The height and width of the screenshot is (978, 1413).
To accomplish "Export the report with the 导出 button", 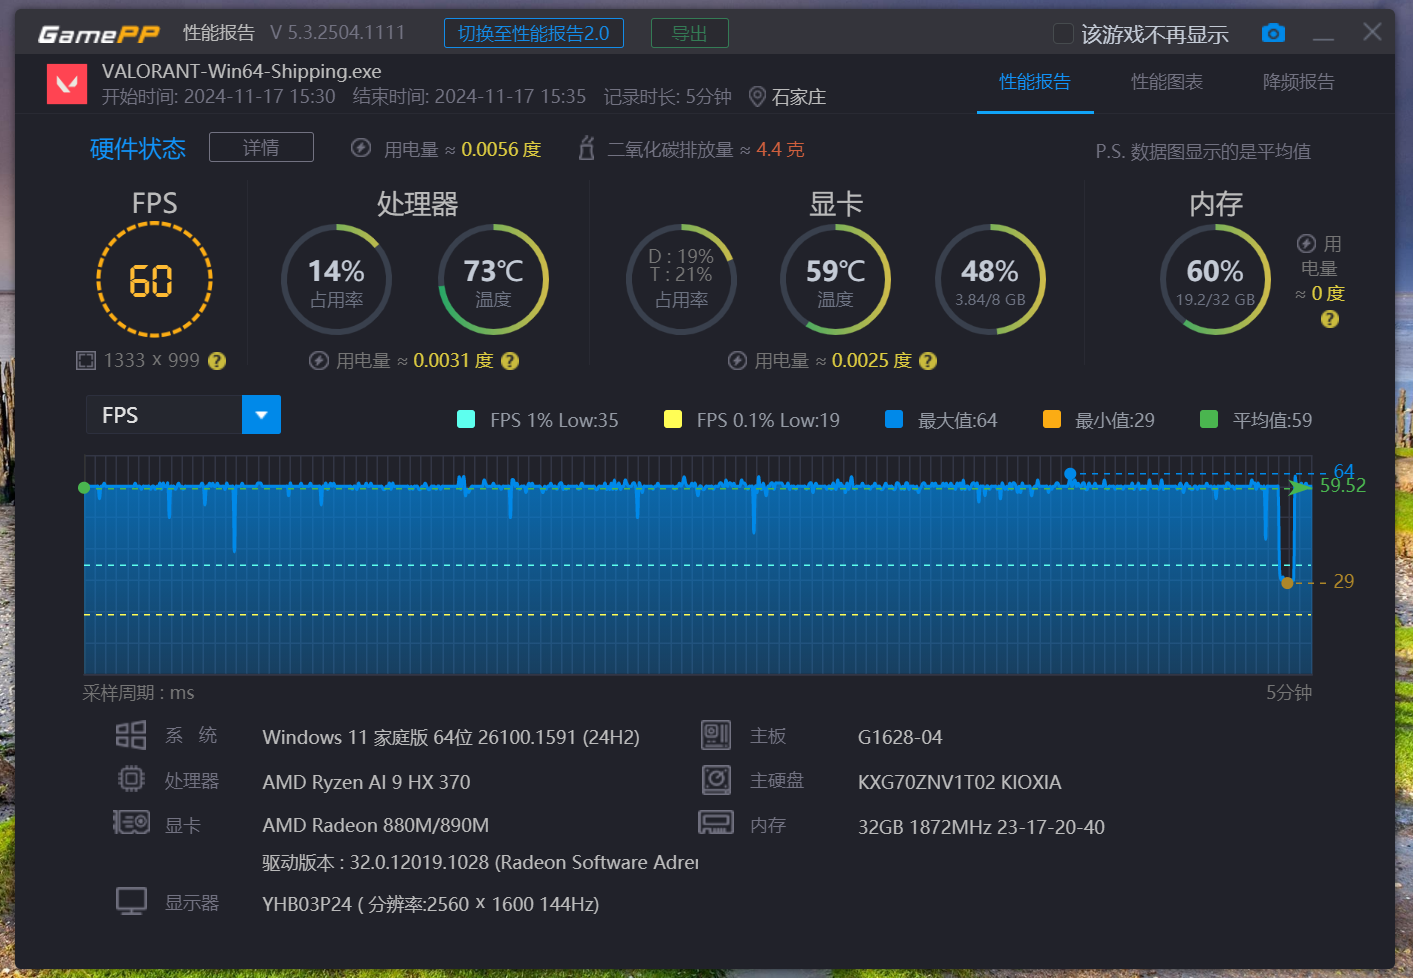I will coord(690,33).
